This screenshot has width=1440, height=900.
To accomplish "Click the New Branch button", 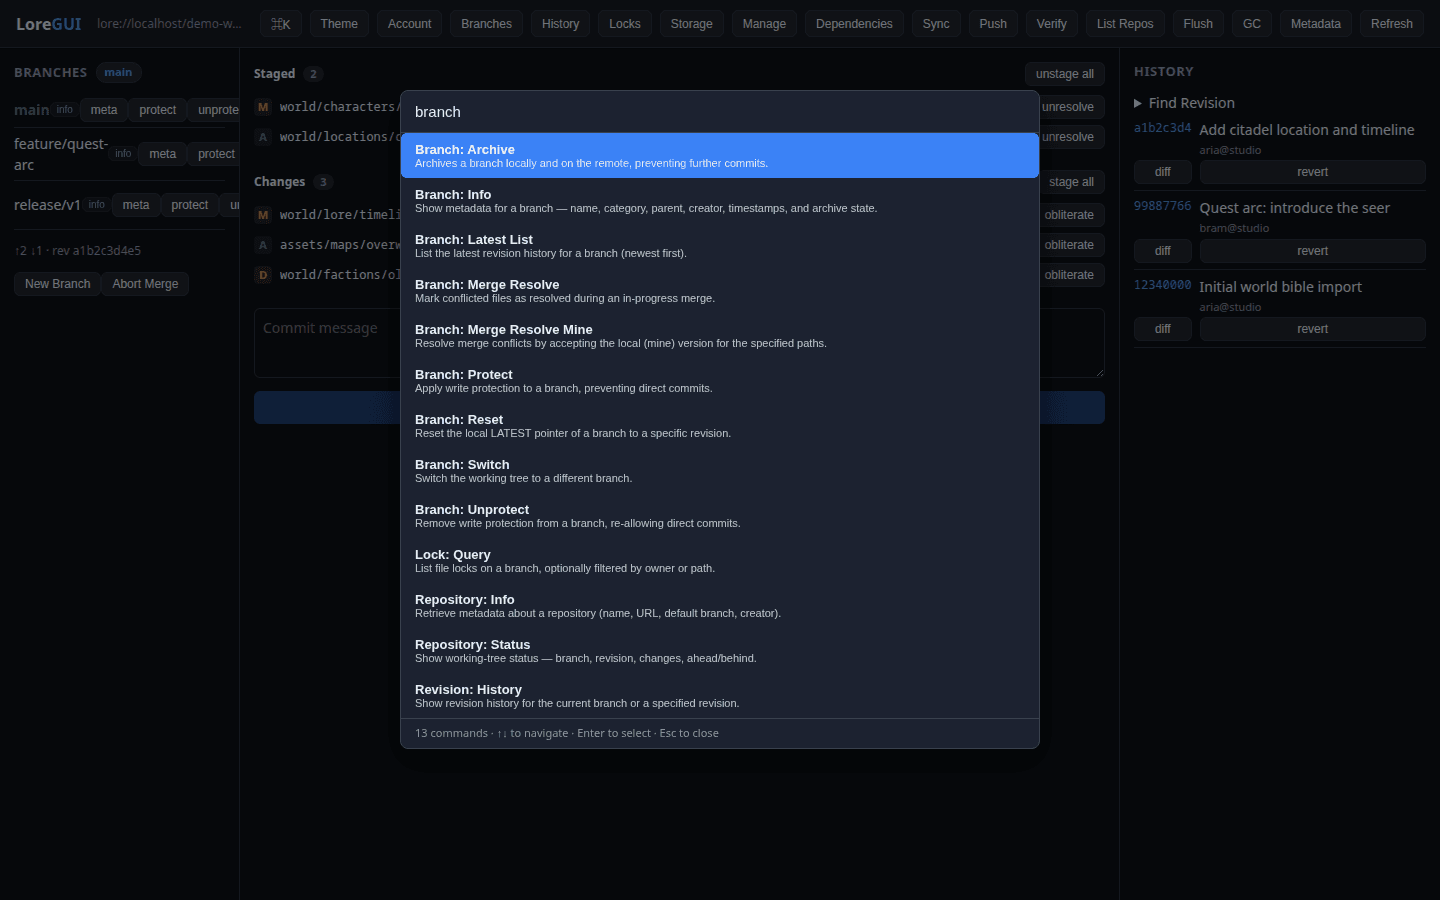I will (58, 284).
